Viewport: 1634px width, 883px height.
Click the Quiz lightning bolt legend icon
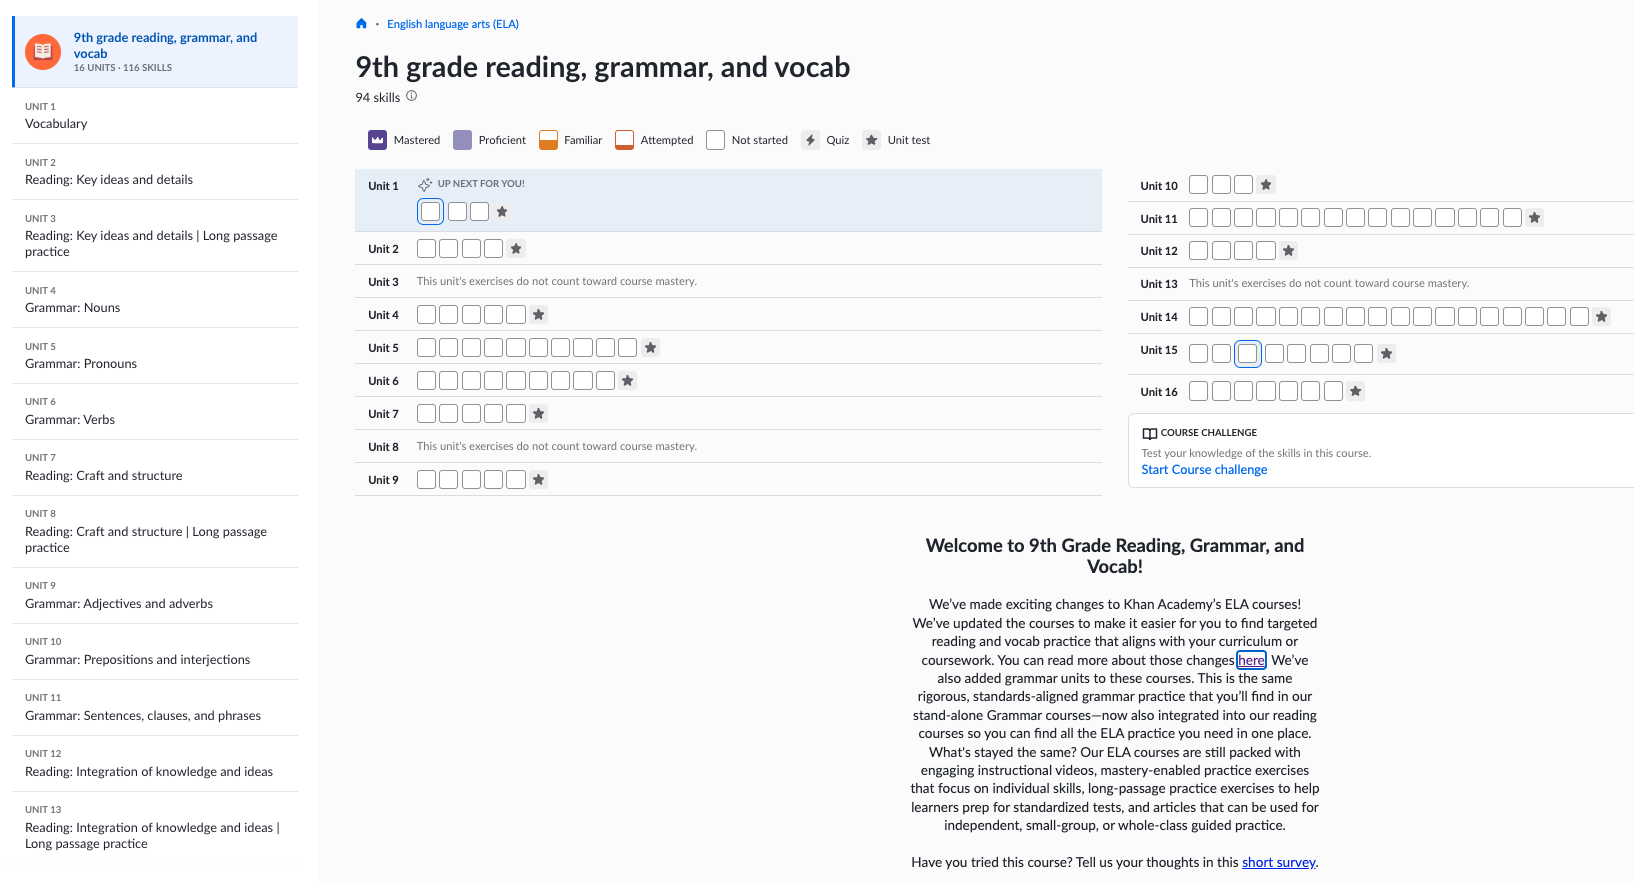pos(811,140)
